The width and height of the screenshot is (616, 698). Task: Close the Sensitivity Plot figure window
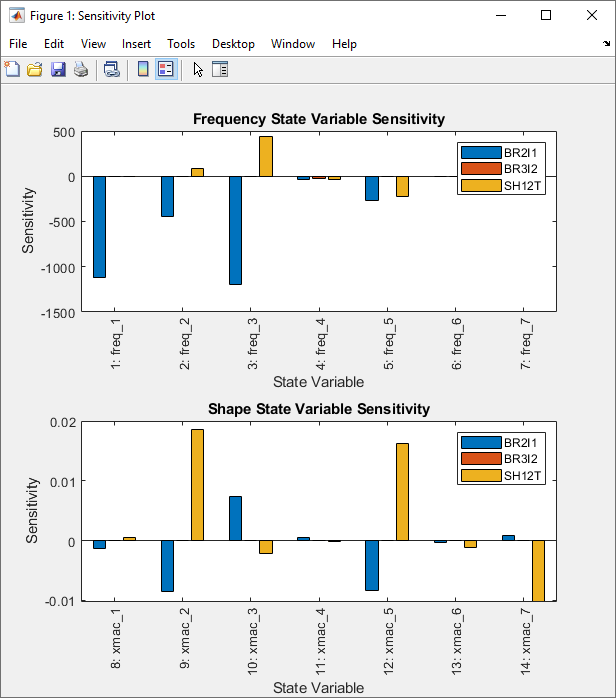coord(592,16)
